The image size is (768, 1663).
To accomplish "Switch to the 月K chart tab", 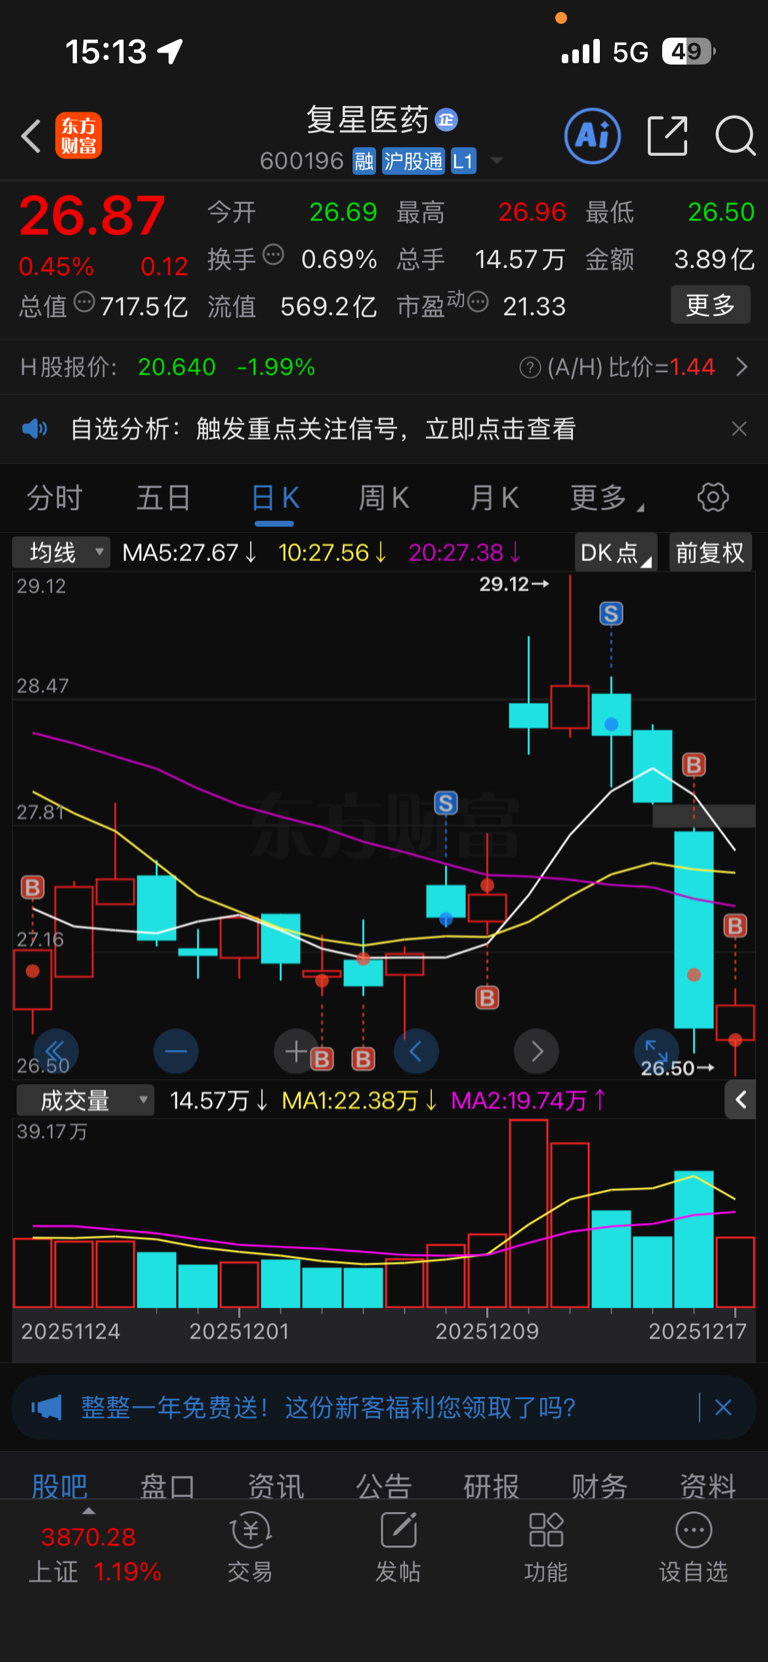I will pos(494,497).
